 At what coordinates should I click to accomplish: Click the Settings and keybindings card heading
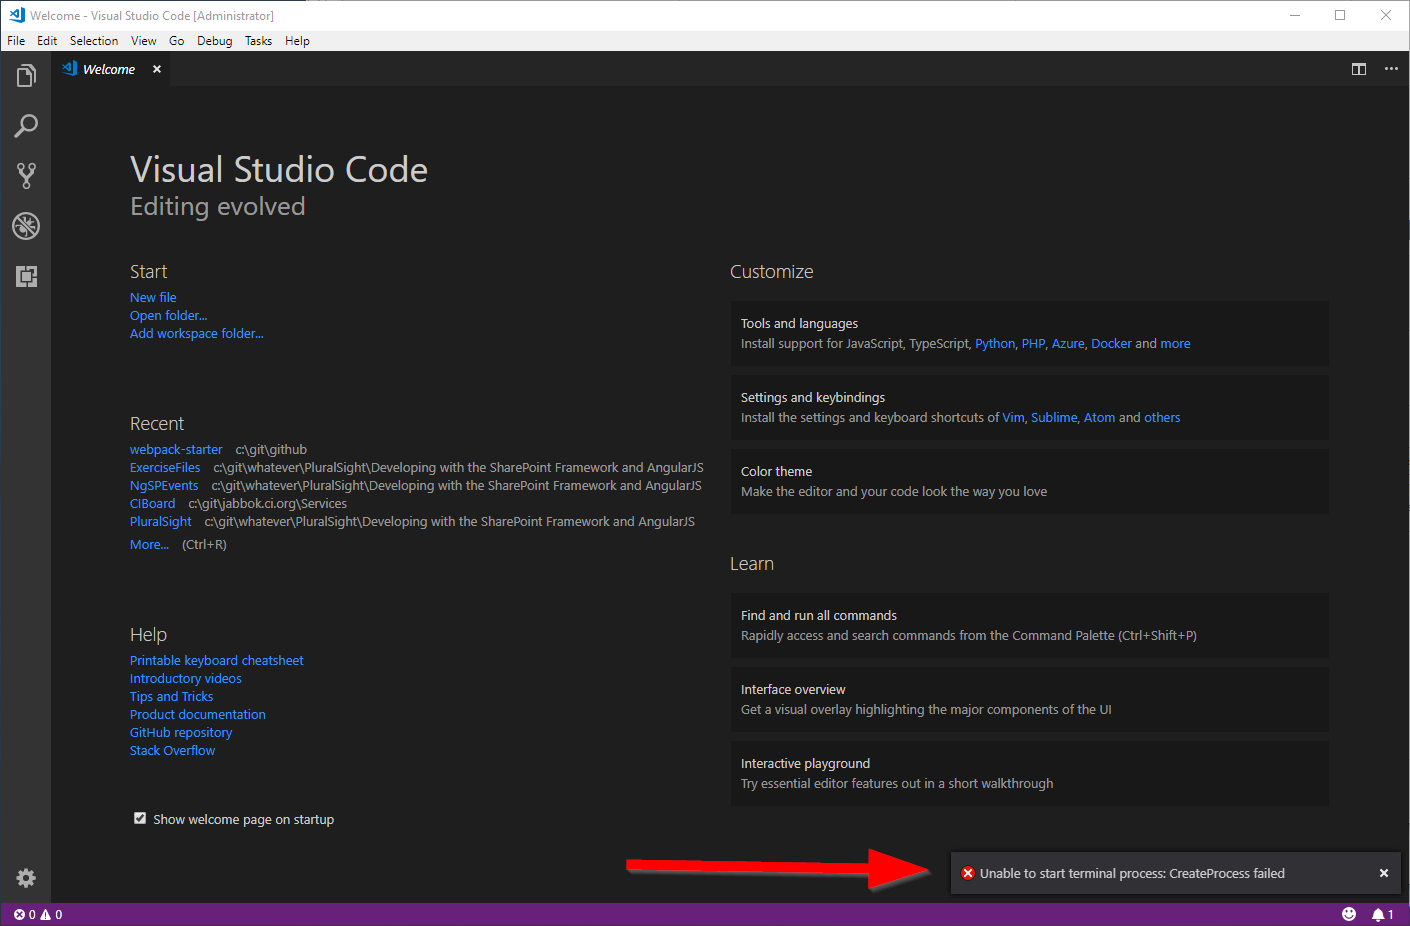coord(813,397)
